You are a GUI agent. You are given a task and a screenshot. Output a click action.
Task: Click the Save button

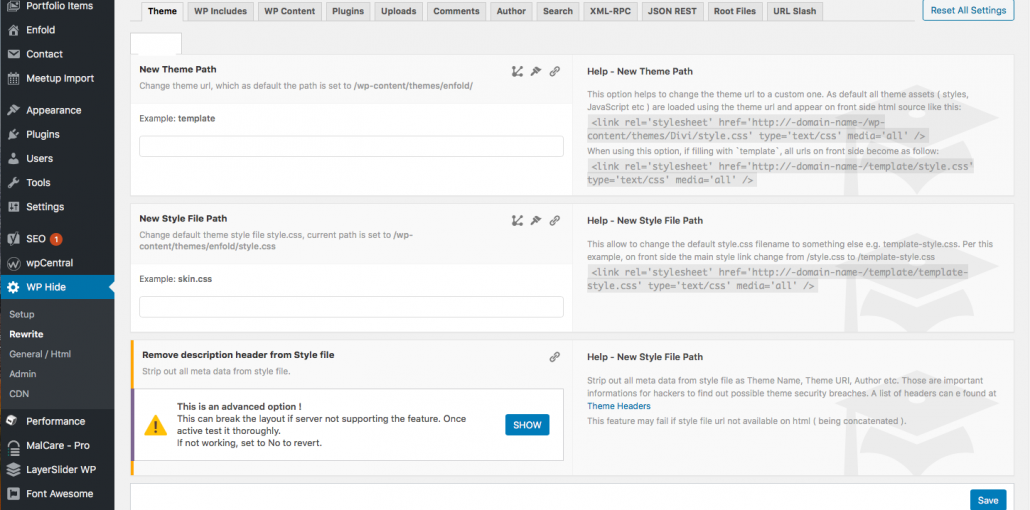coord(987,500)
